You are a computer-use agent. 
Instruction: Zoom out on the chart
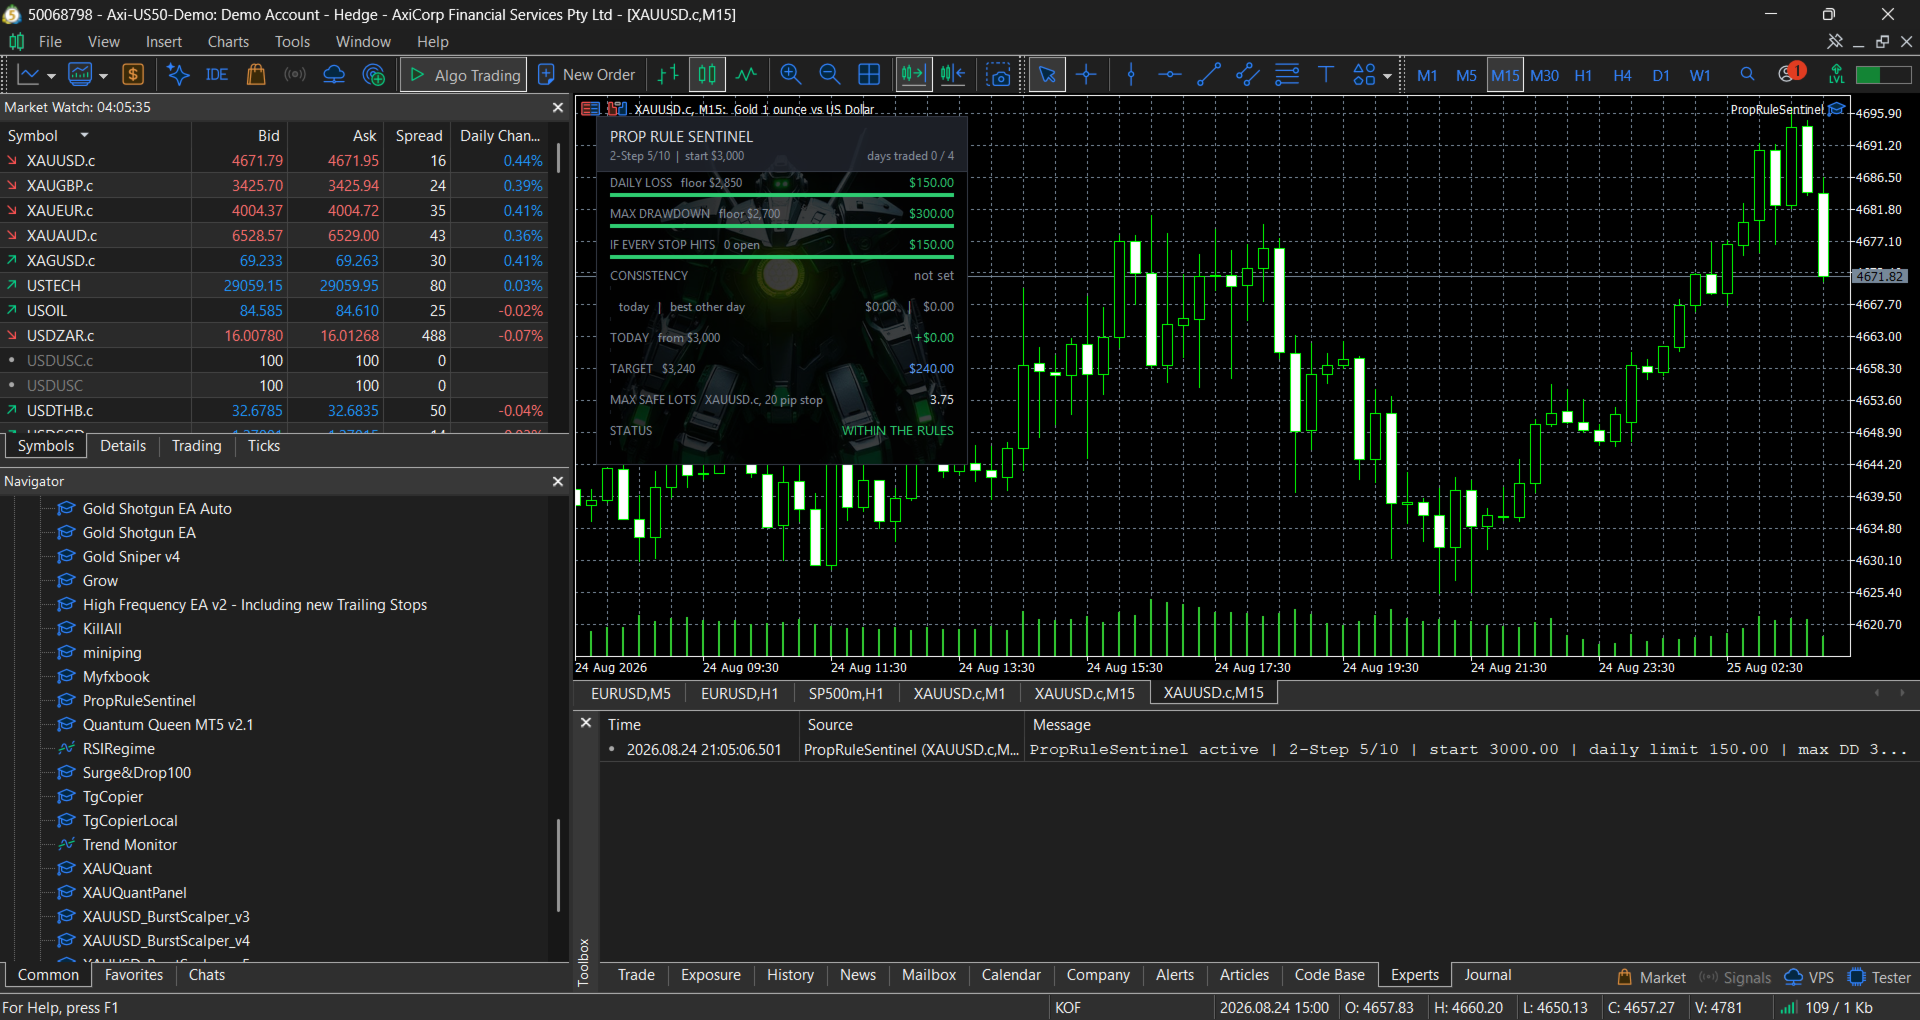tap(830, 75)
